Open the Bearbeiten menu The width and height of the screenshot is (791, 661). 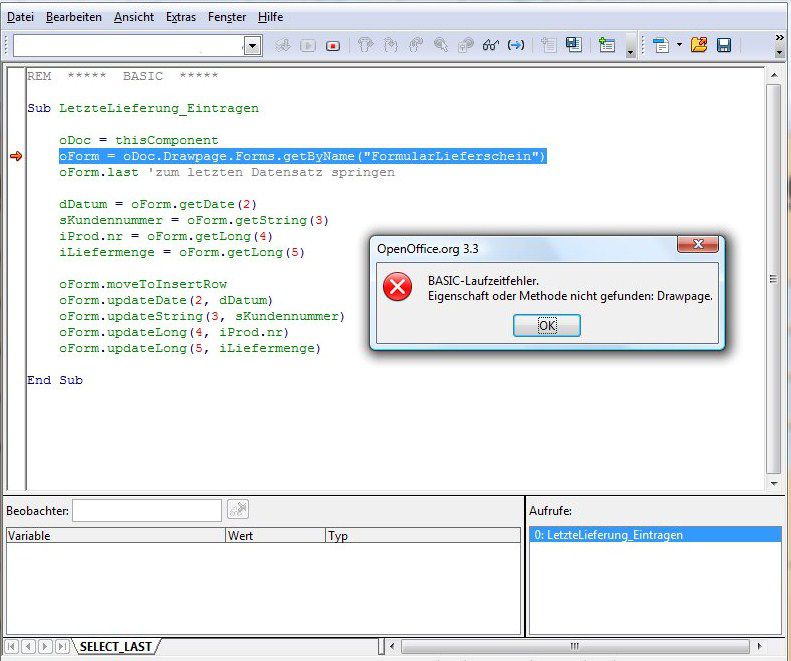point(74,17)
